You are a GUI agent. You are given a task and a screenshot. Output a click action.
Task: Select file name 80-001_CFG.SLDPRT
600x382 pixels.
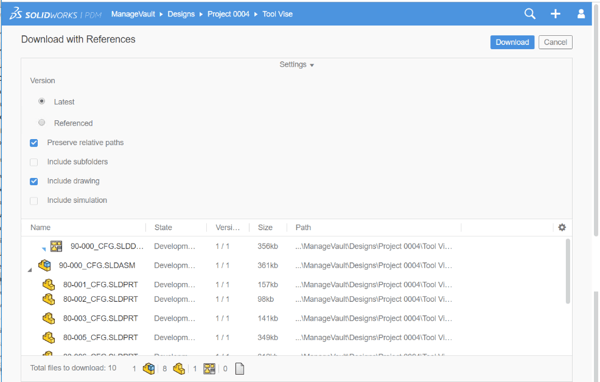pyautogui.click(x=100, y=285)
